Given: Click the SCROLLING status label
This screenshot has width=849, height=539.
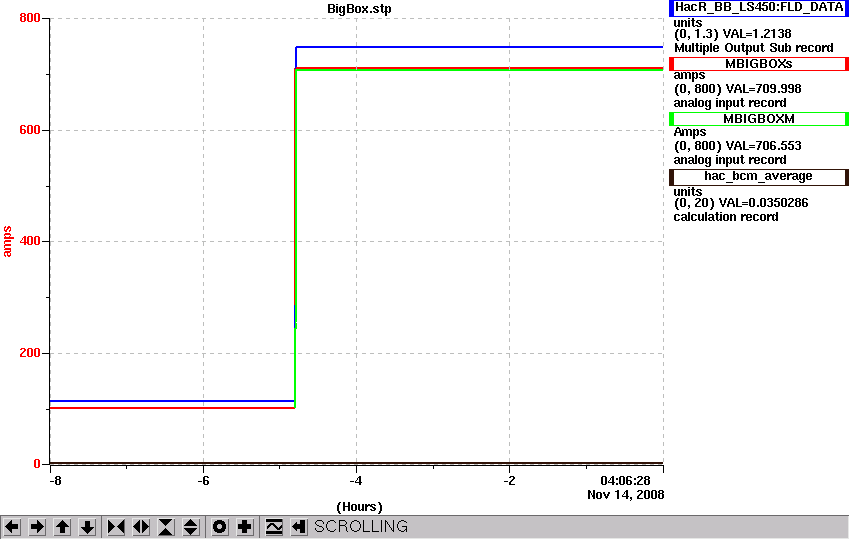Looking at the screenshot, I should click(x=361, y=527).
